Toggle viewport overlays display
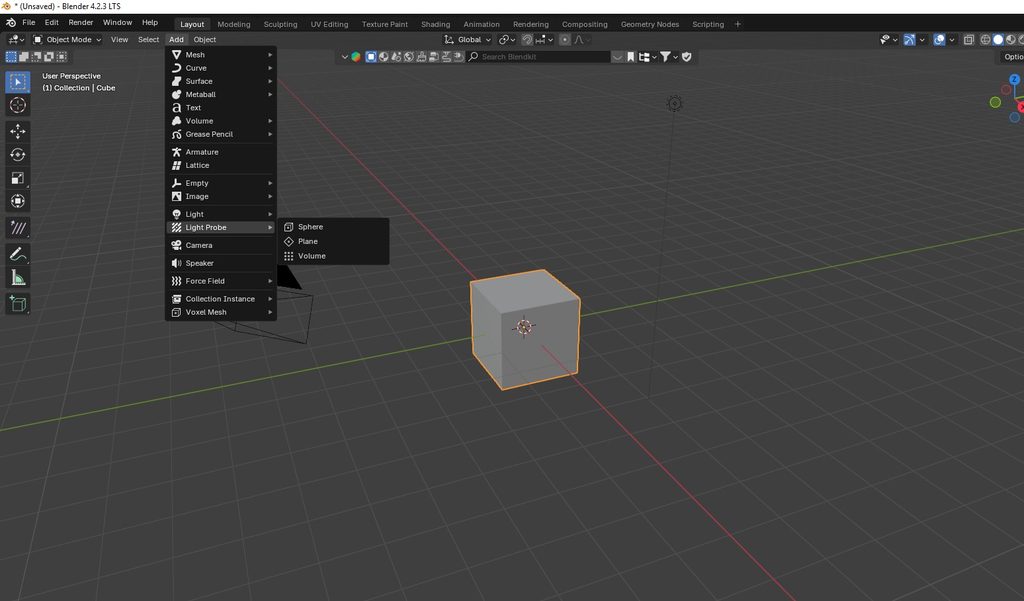The image size is (1024, 601). (x=939, y=40)
